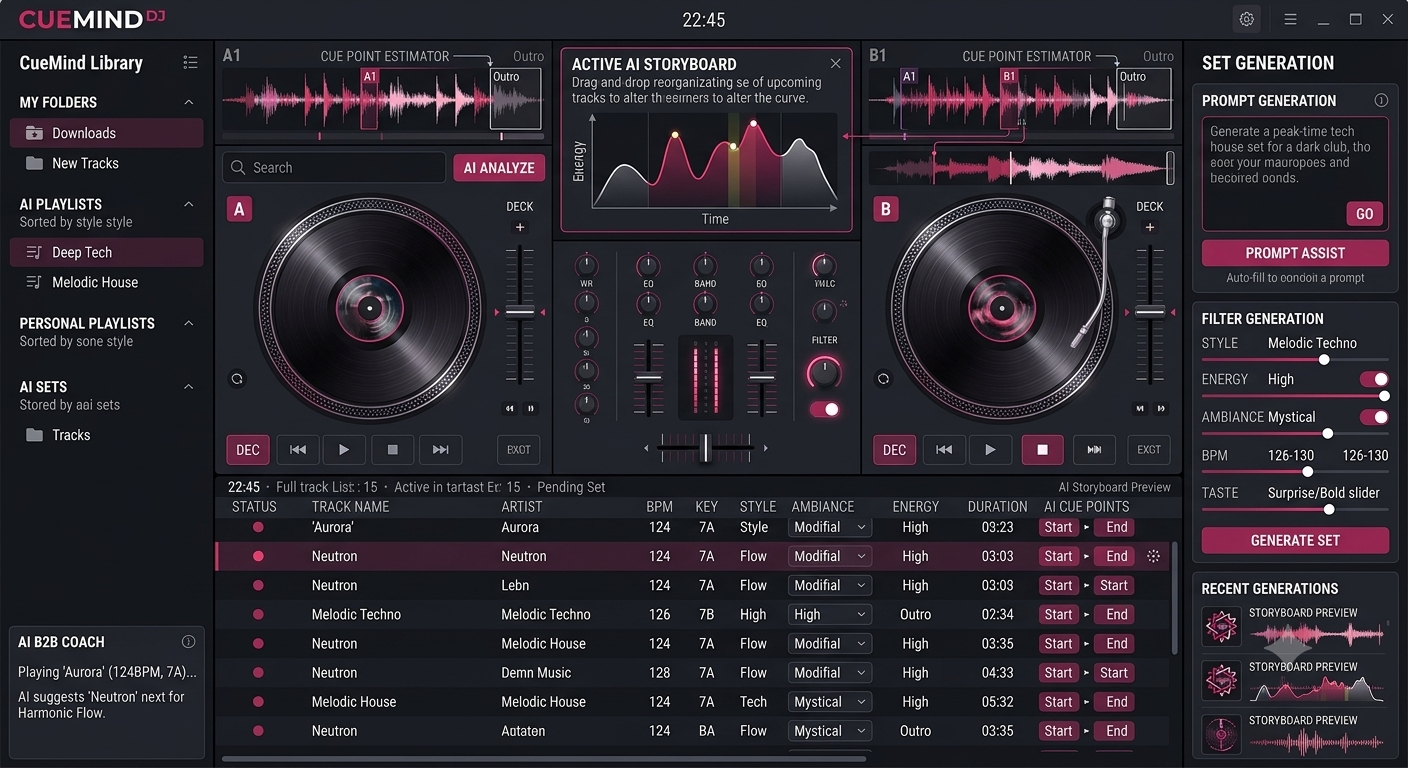Open the hamburger menu in title bar
The height and width of the screenshot is (768, 1408).
pyautogui.click(x=1290, y=19)
